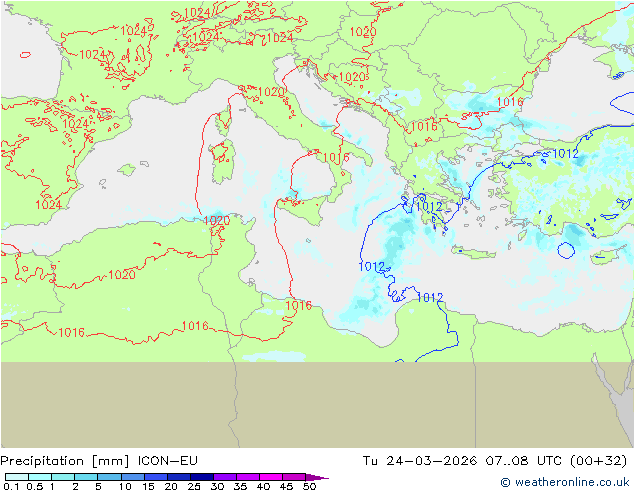Viewport: 634px width, 490px height.
Task: Select the blue legend swatch between 15 and 20
Action: point(156,477)
